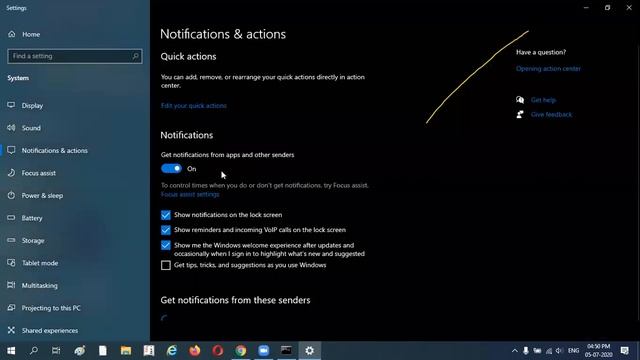This screenshot has height=360, width=640.
Task: Click the Give feedback link
Action: (551, 115)
